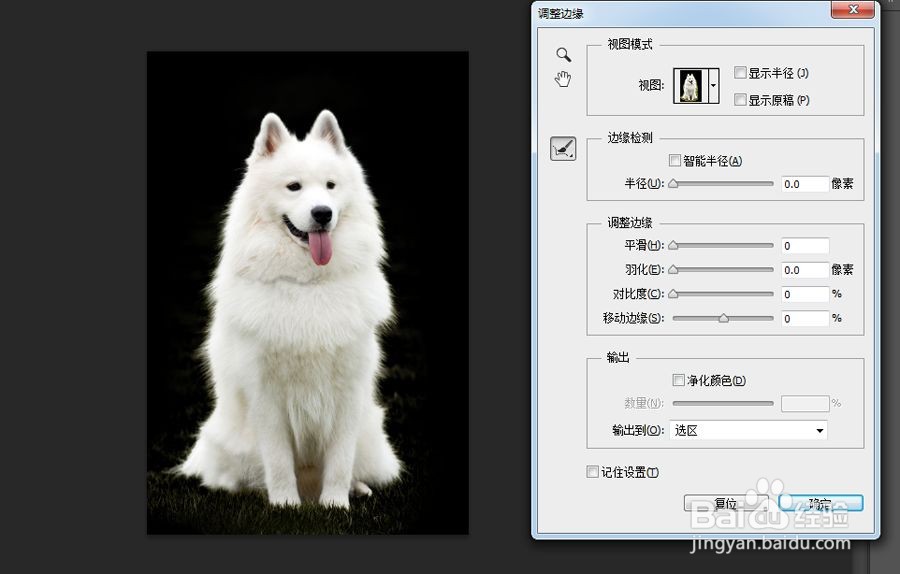Close the 调整边缘 dialog
This screenshot has width=900, height=574.
(x=853, y=9)
